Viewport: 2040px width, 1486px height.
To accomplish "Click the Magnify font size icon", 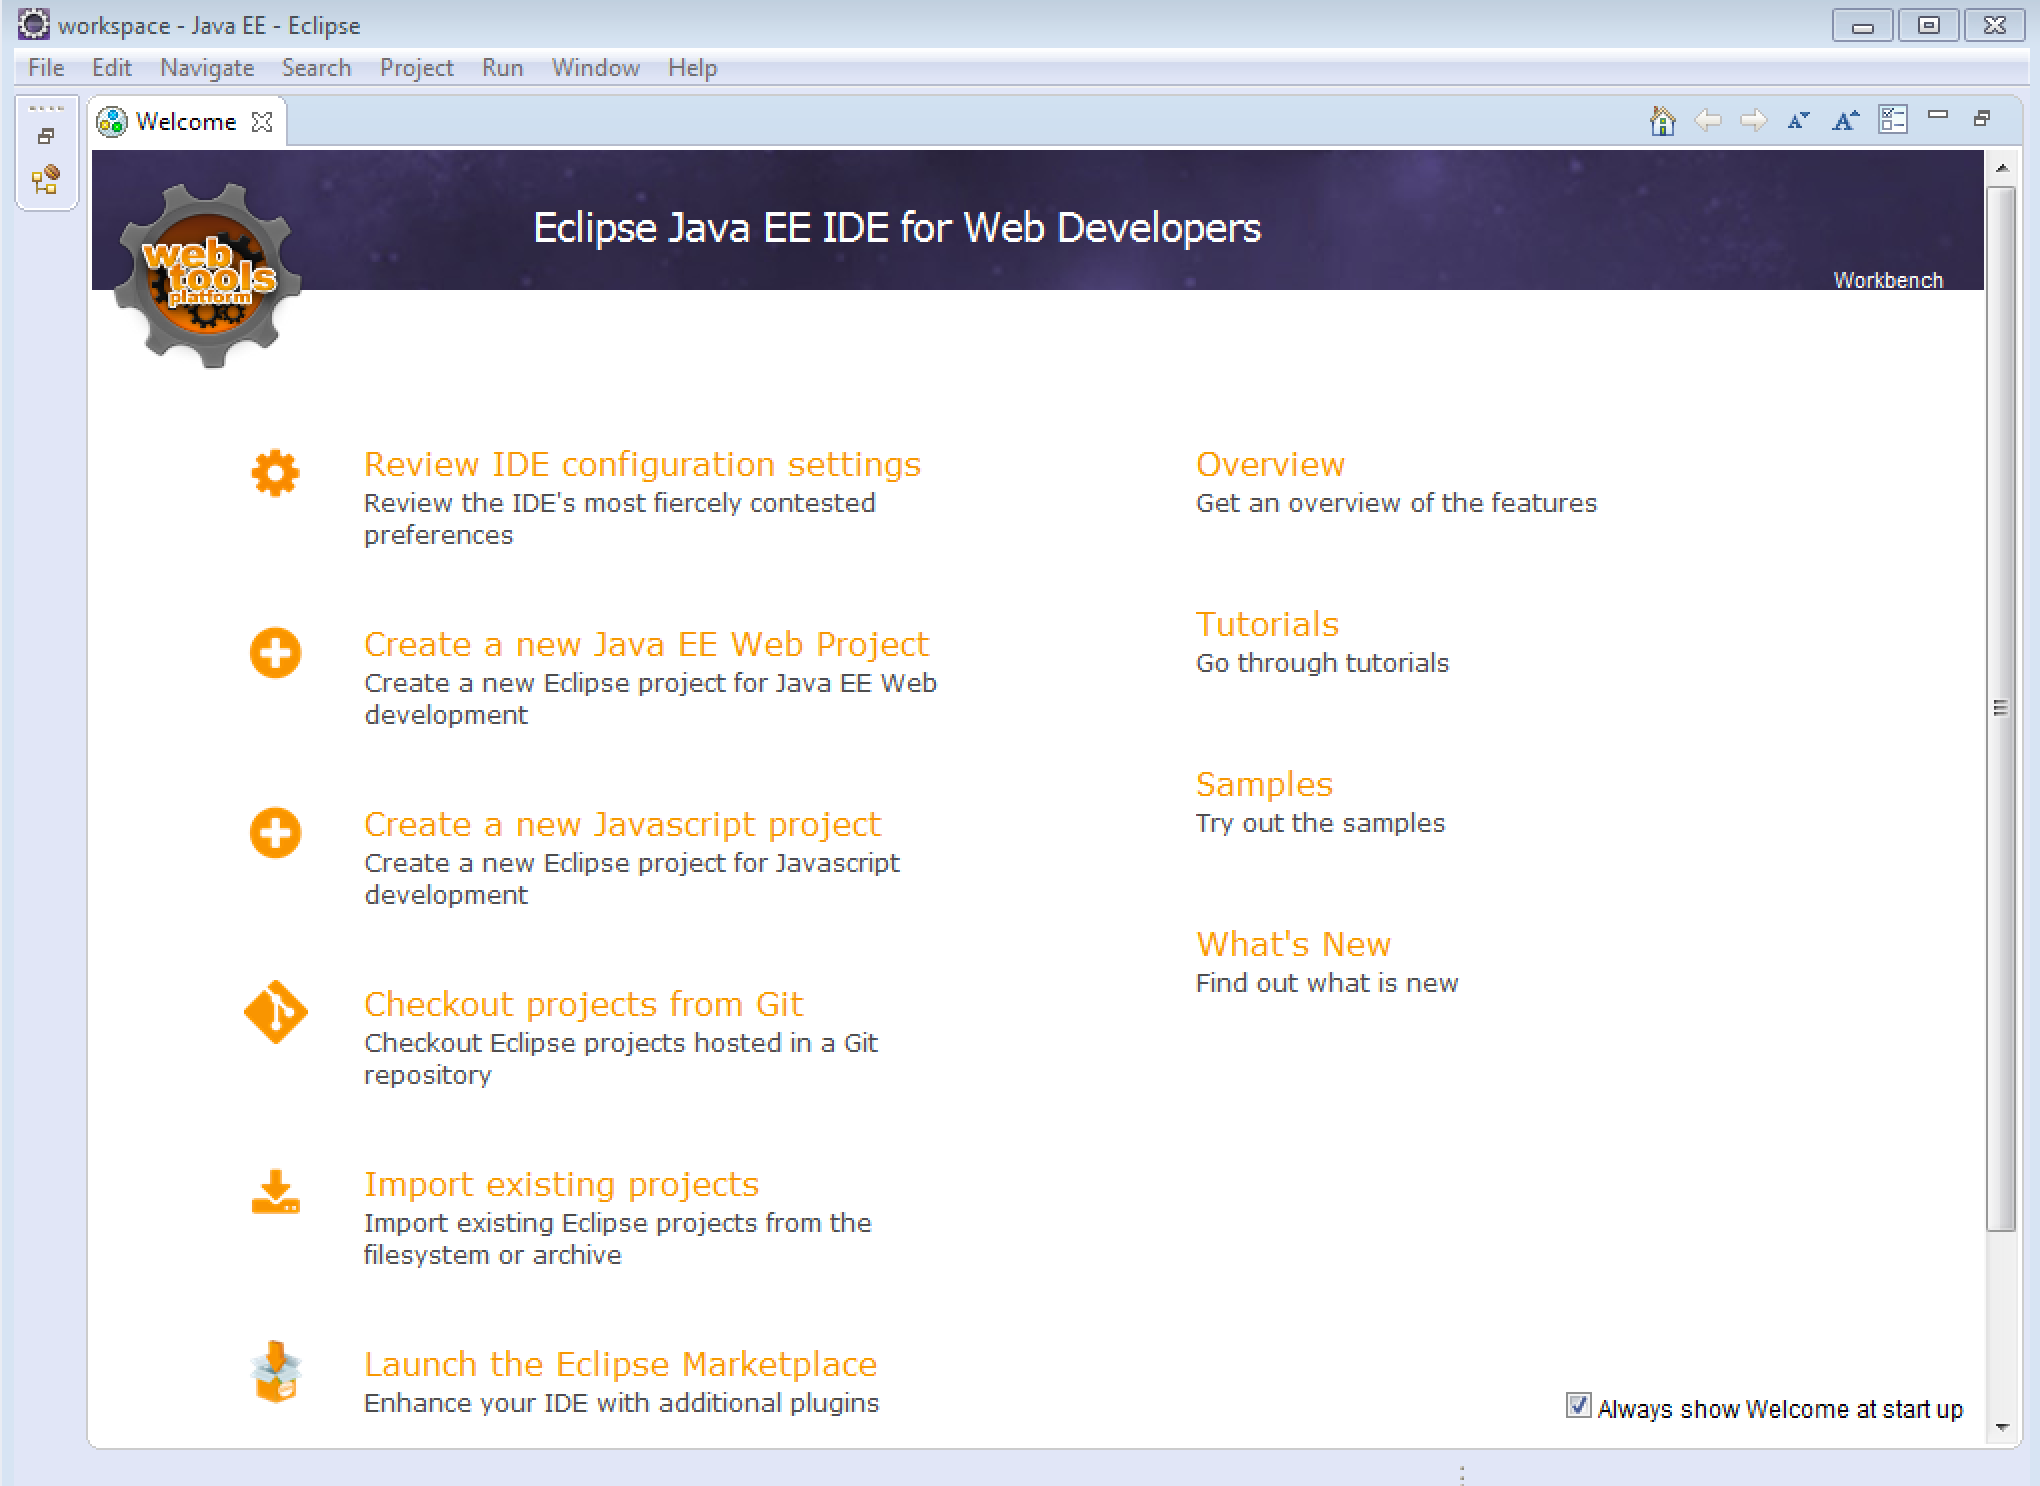I will [x=1845, y=121].
